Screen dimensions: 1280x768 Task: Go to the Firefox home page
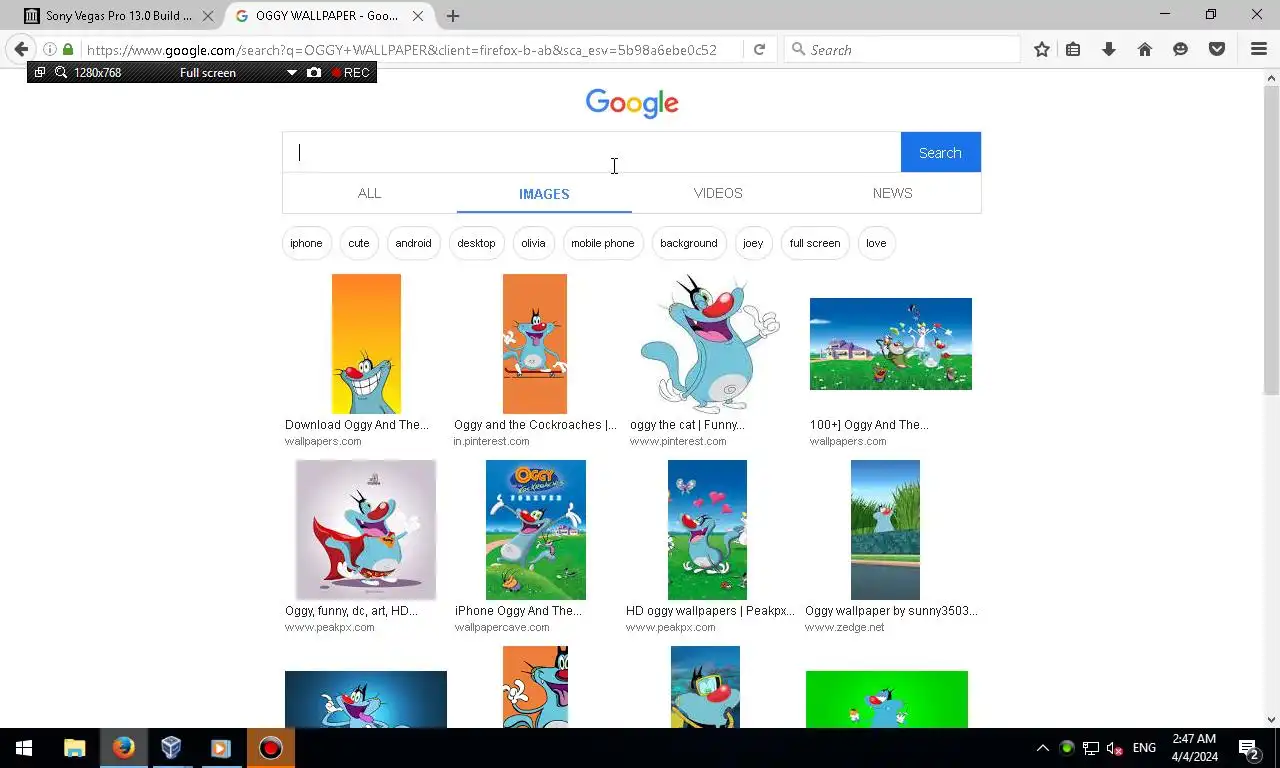pos(1145,49)
